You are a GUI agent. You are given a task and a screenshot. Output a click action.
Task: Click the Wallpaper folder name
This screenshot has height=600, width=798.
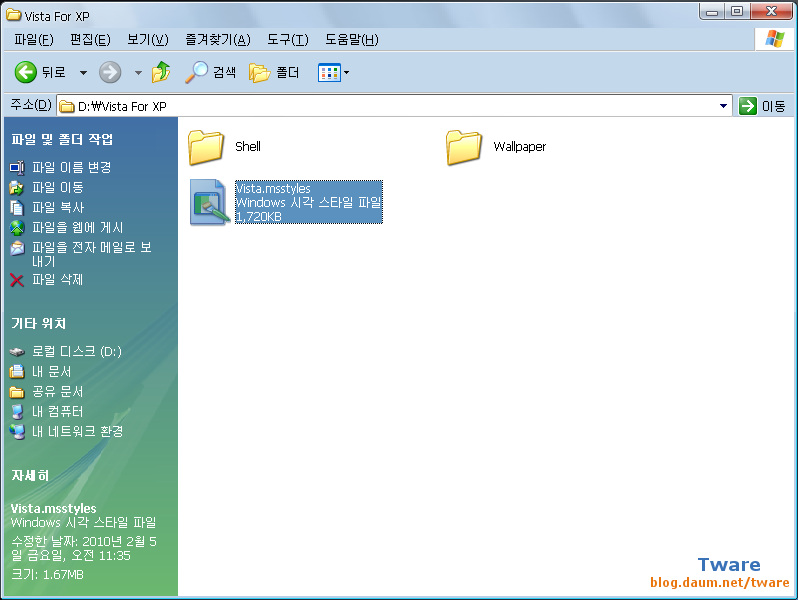pos(520,147)
